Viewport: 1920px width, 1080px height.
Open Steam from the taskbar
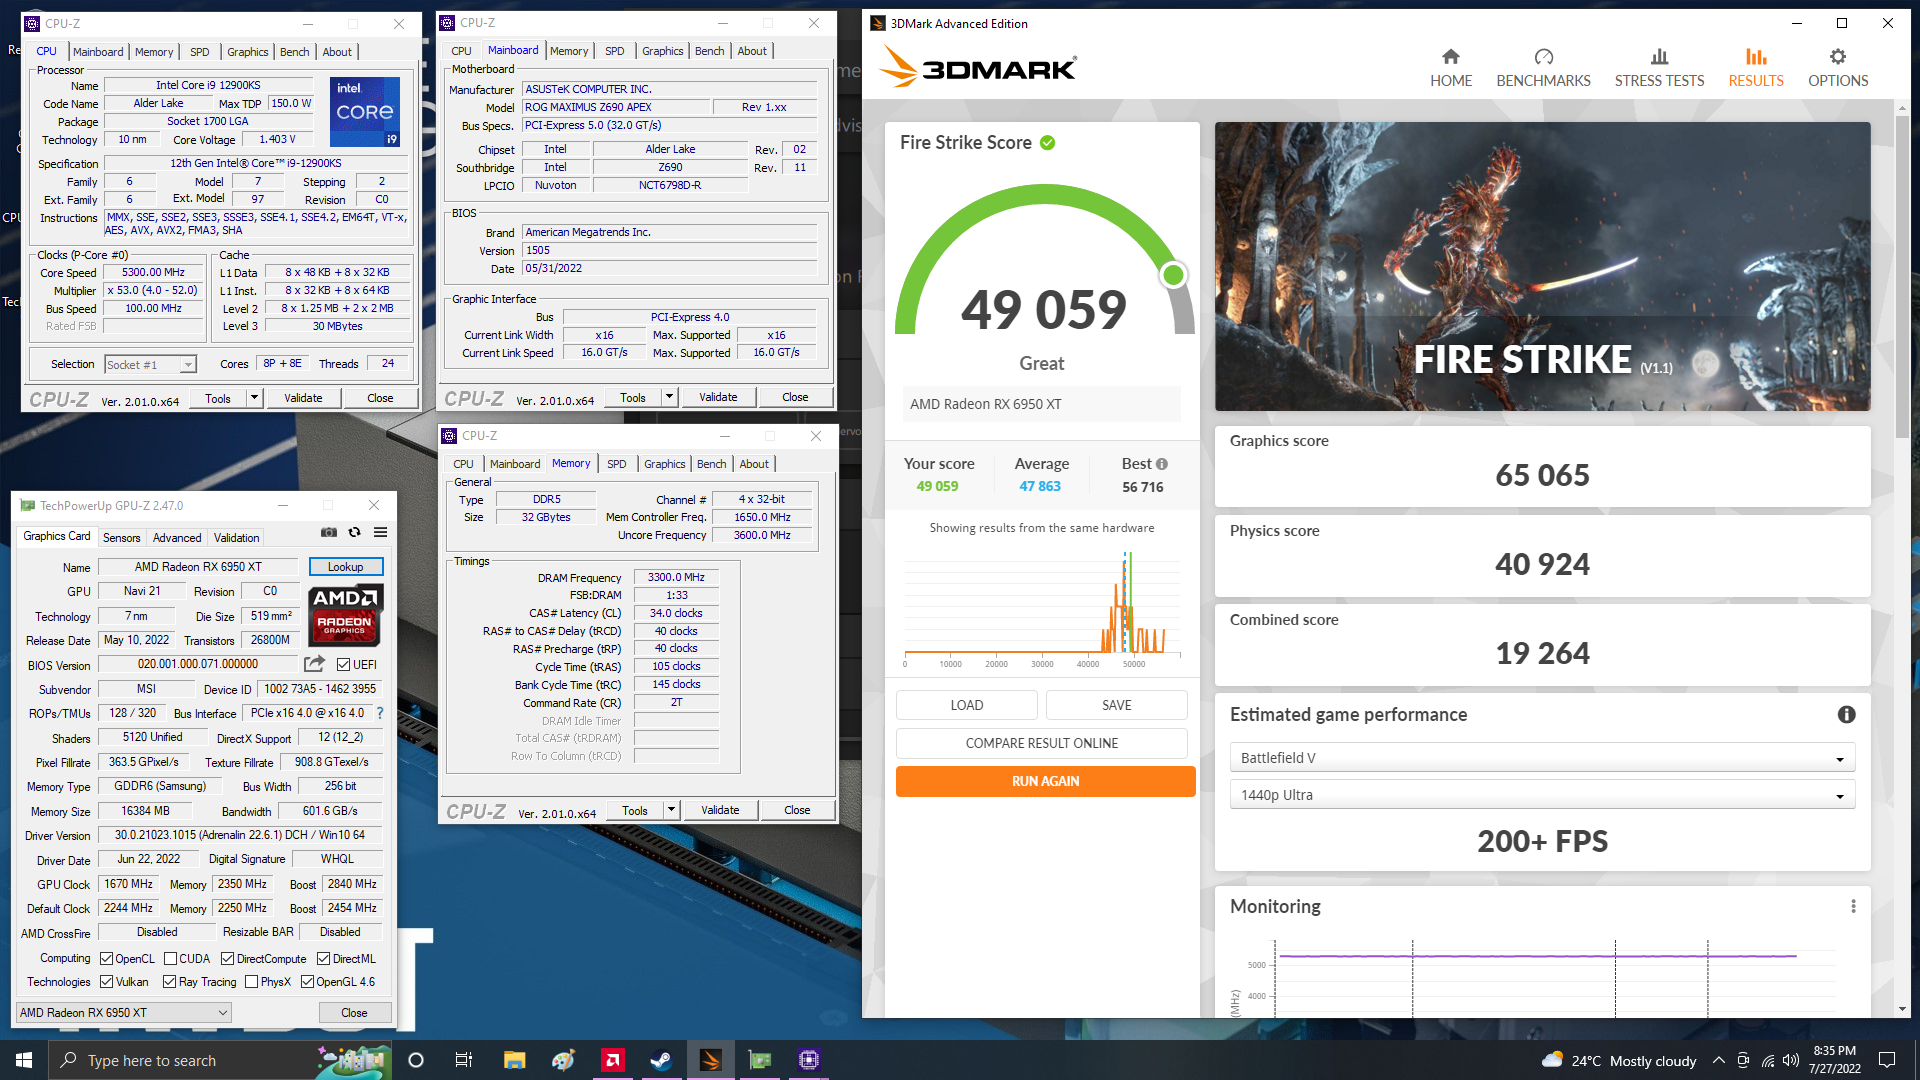(661, 1060)
